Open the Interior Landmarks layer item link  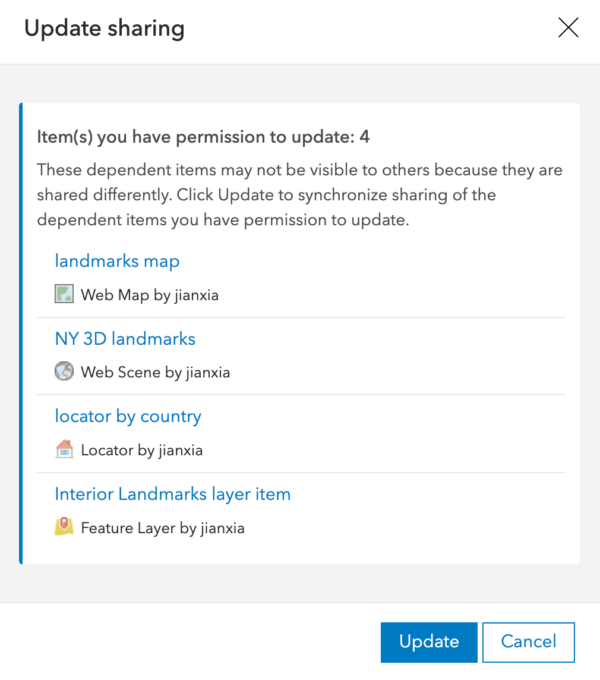pos(173,494)
